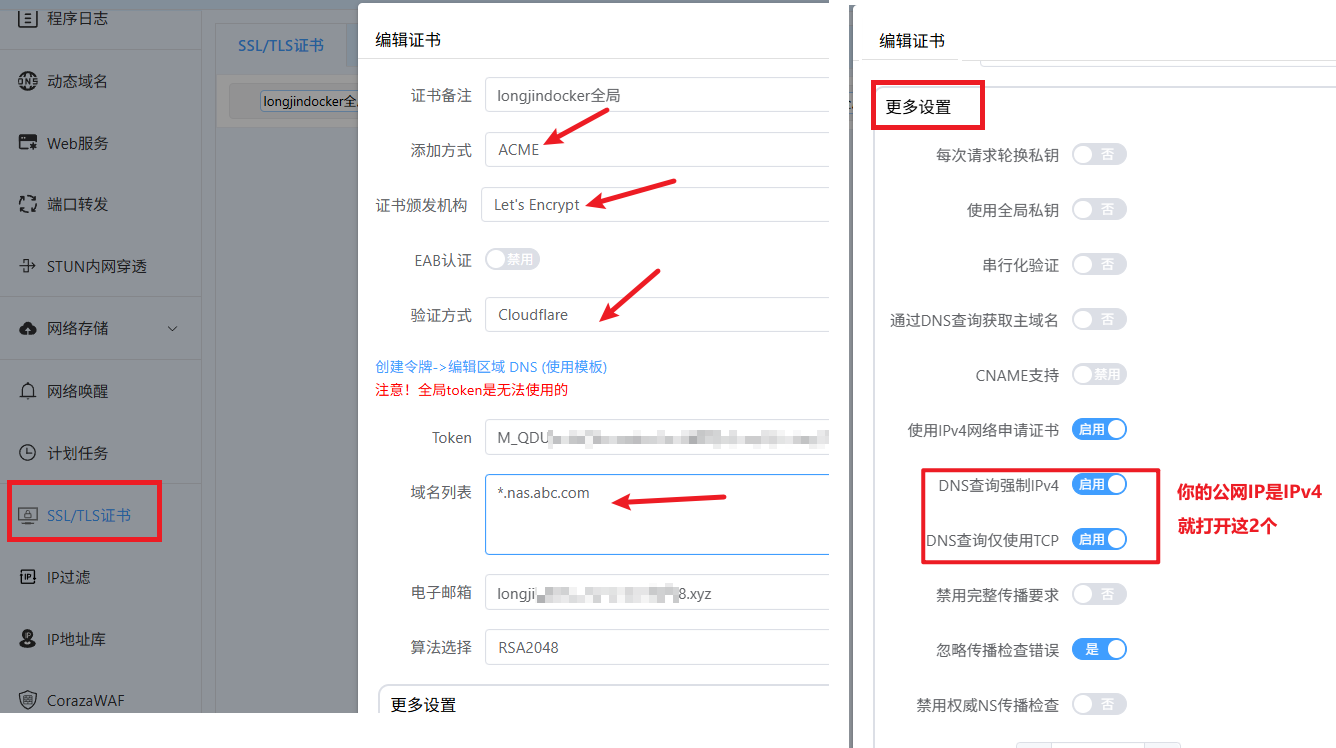The image size is (1336, 748).
Task: Click the Web服务 icon in sidebar
Action: (x=28, y=143)
